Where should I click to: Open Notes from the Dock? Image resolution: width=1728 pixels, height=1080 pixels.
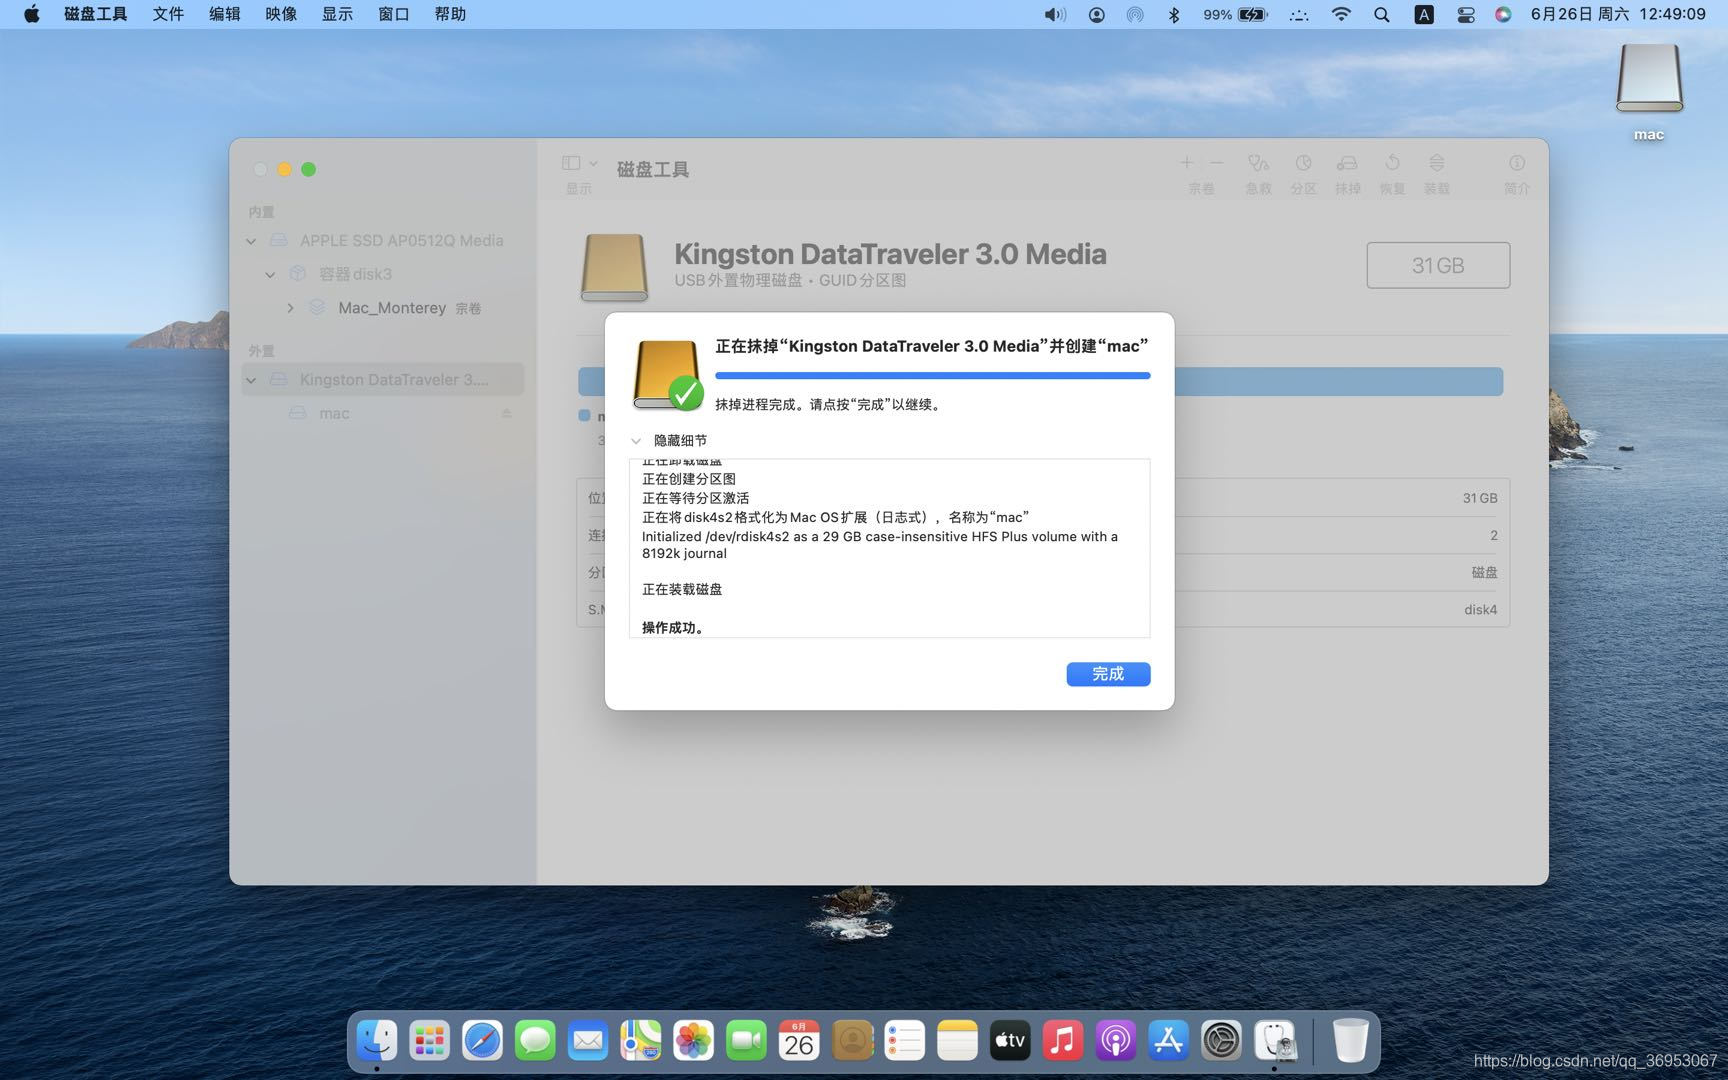[x=957, y=1041]
